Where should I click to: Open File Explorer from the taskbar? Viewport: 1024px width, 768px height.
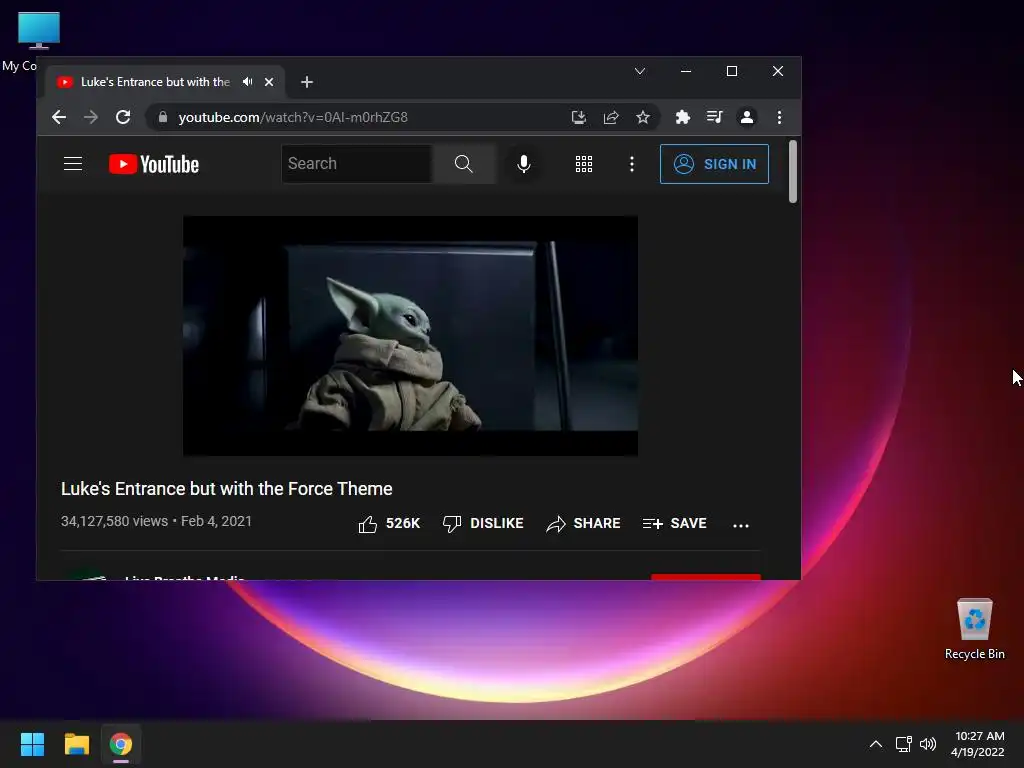(76, 744)
